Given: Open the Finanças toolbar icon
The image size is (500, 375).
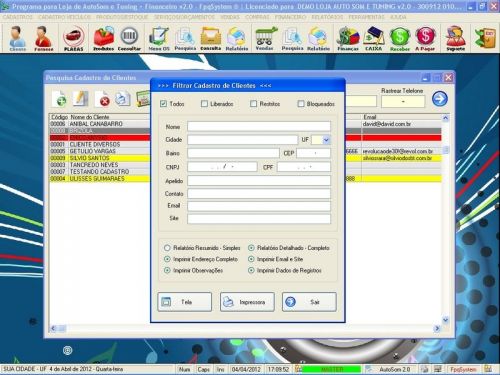Looking at the screenshot, I should tap(348, 39).
